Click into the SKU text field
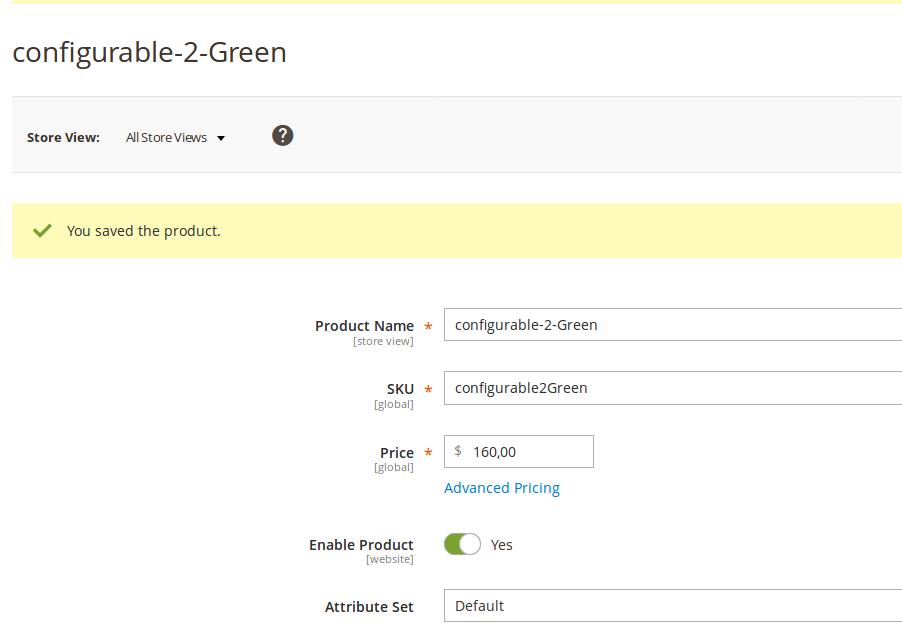The width and height of the screenshot is (902, 642). click(672, 388)
